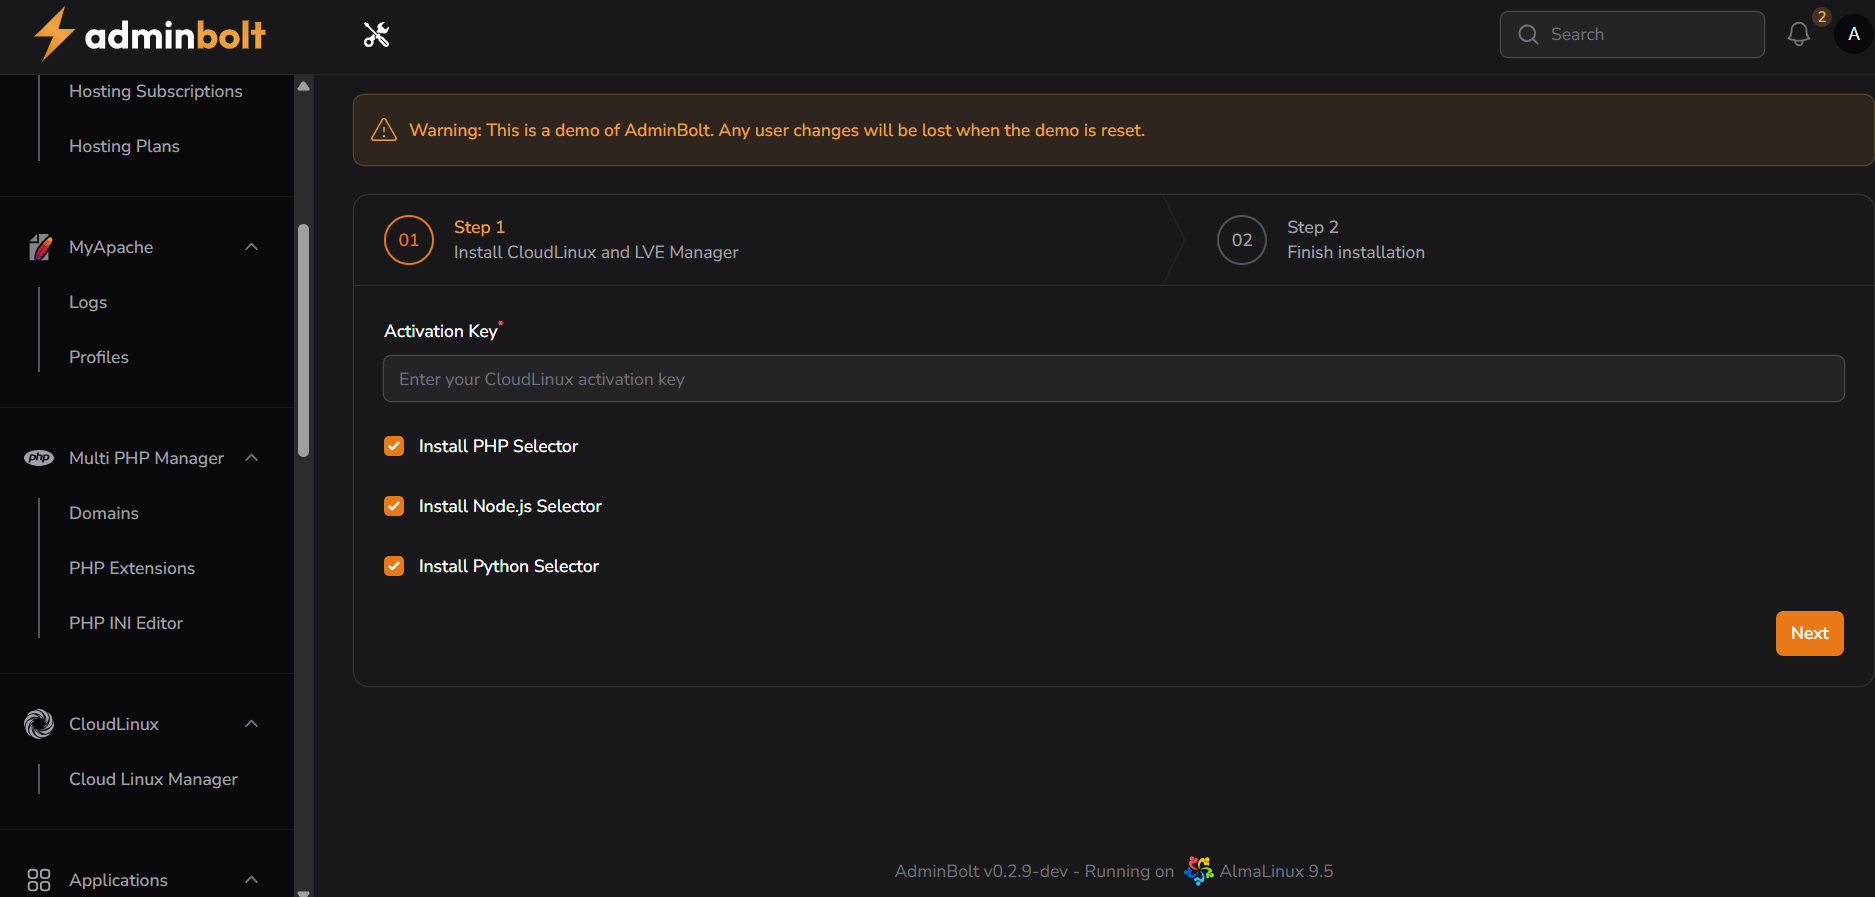Open MyApache Profiles
This screenshot has height=897, width=1875.
99,357
